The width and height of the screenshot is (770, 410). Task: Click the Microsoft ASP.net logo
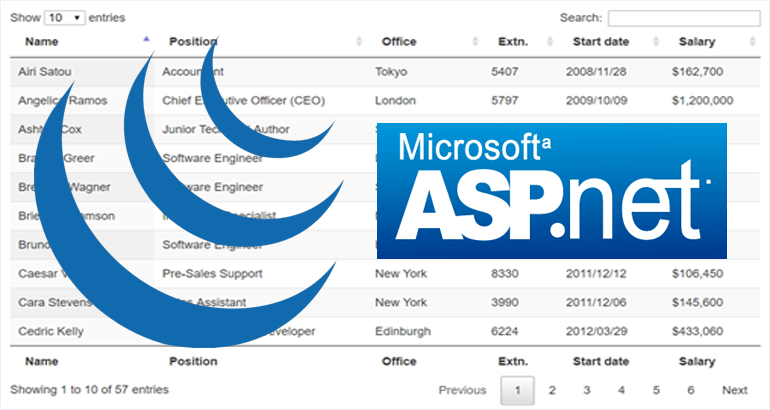pyautogui.click(x=551, y=191)
